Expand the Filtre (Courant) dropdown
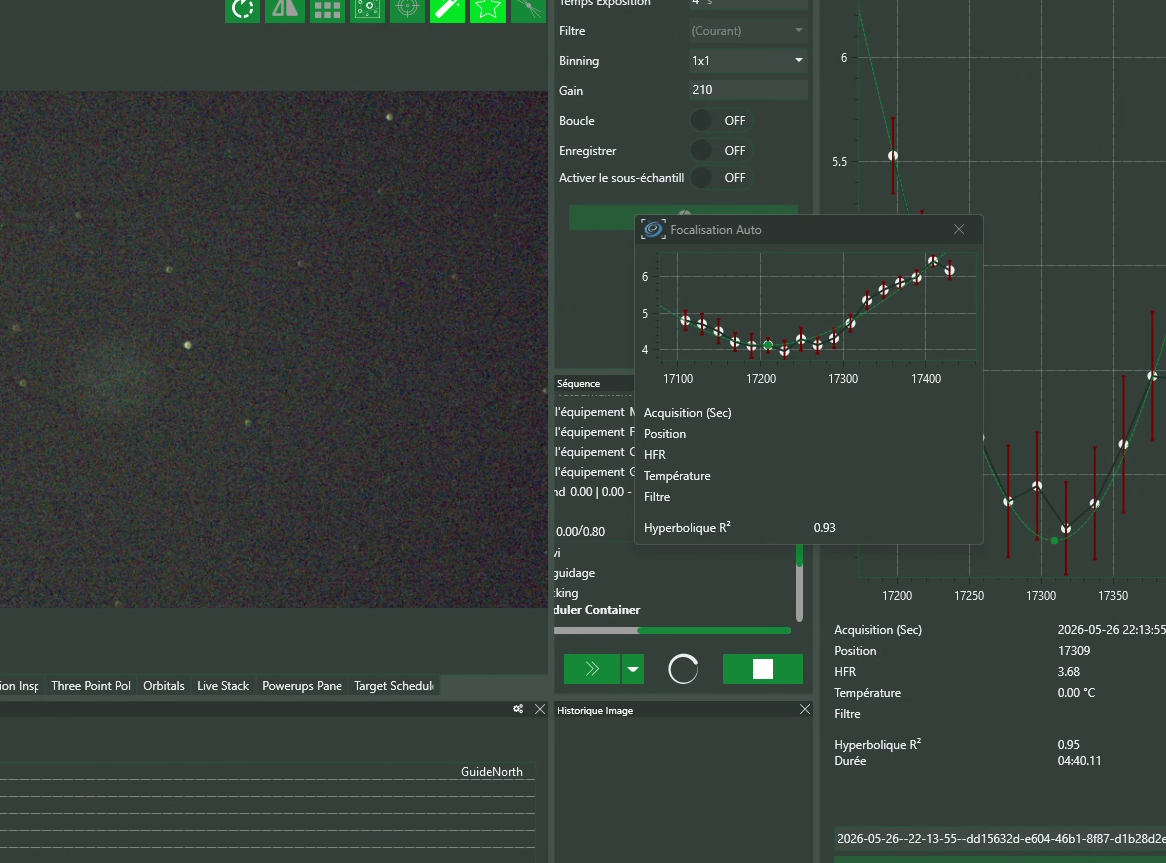1166x863 pixels. 748,30
